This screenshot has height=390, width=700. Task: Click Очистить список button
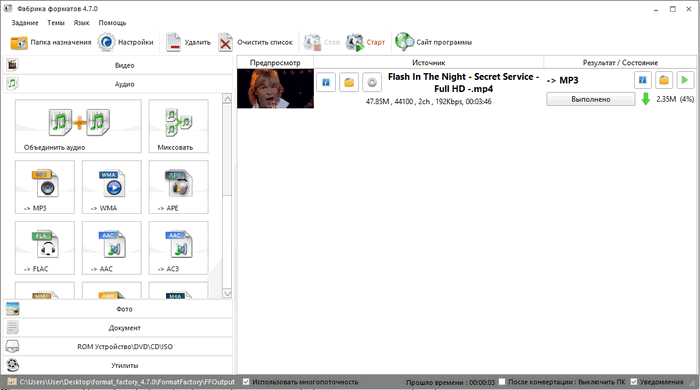click(x=256, y=42)
